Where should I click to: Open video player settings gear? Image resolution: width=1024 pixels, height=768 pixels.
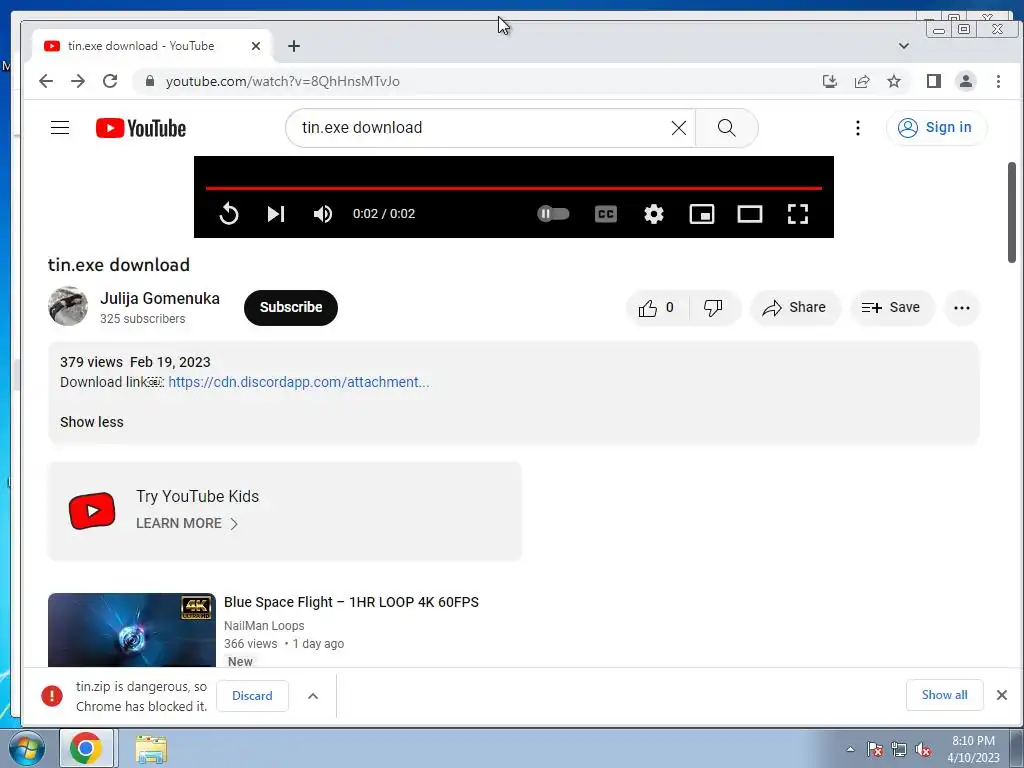[654, 214]
